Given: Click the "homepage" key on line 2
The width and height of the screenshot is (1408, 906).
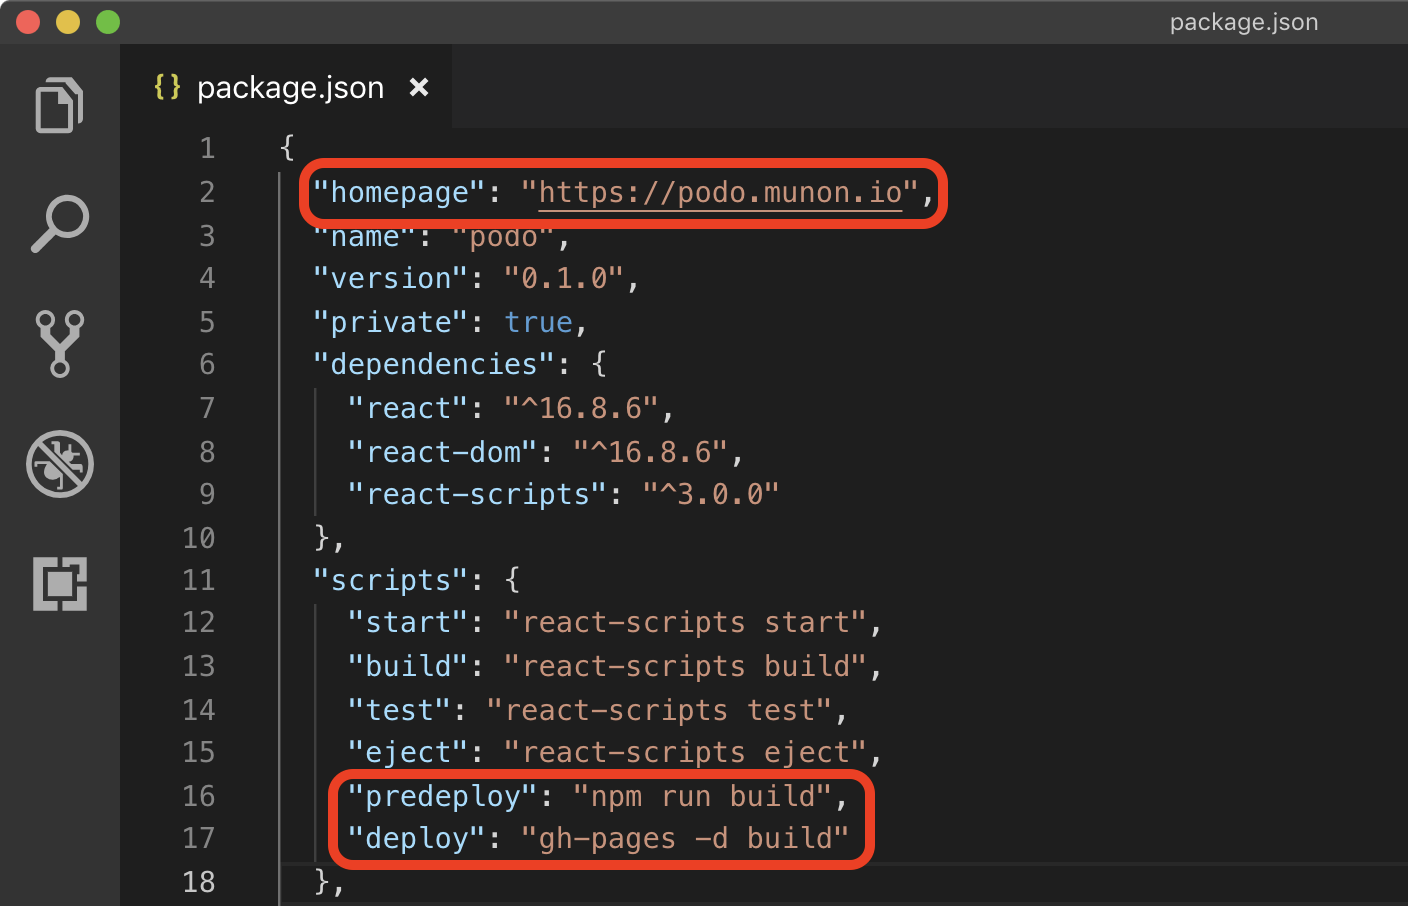Looking at the screenshot, I should pos(398,192).
